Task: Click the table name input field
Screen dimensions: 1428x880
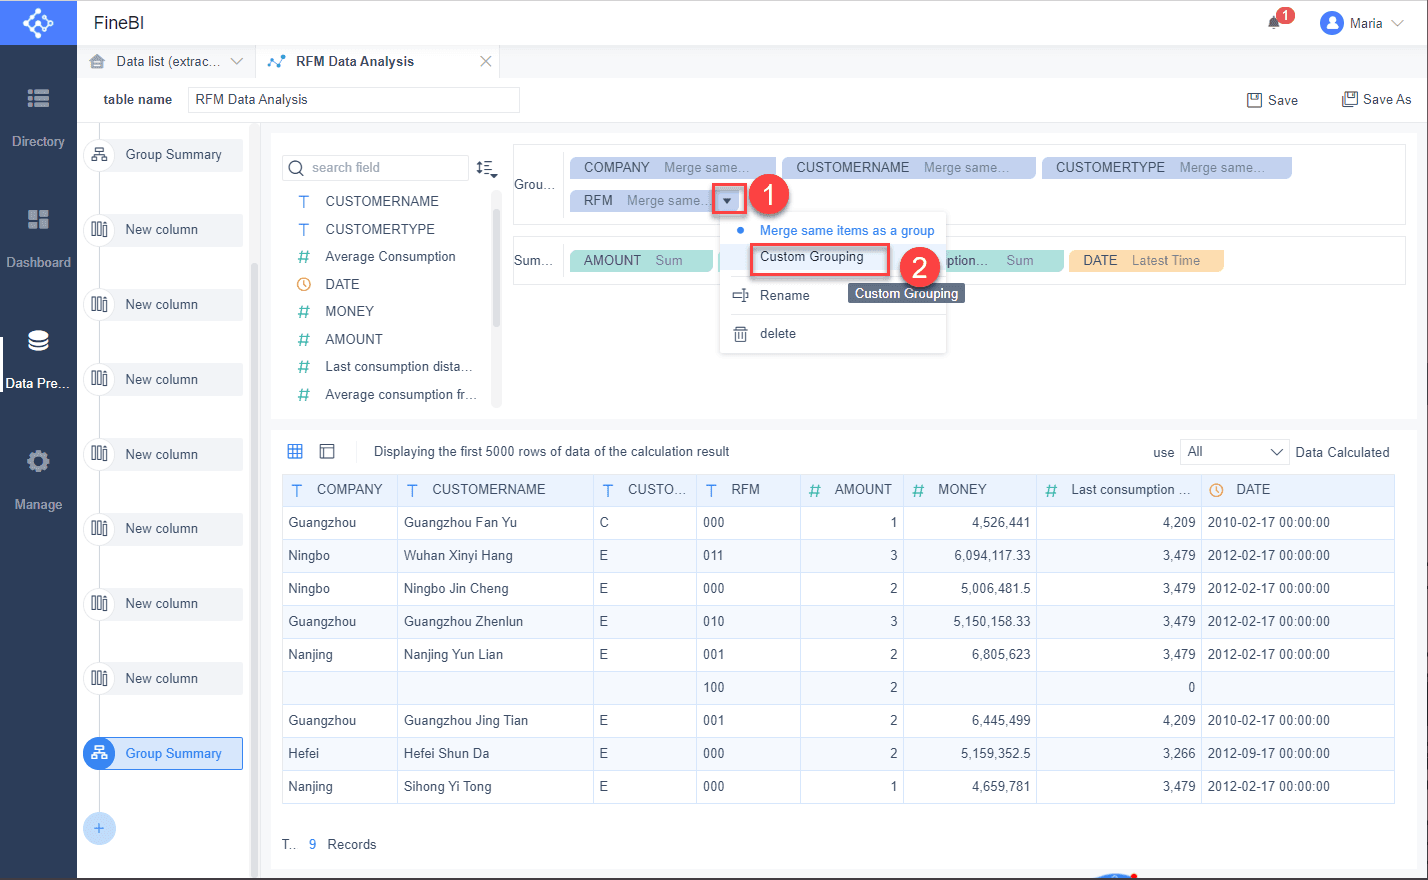Action: coord(354,100)
